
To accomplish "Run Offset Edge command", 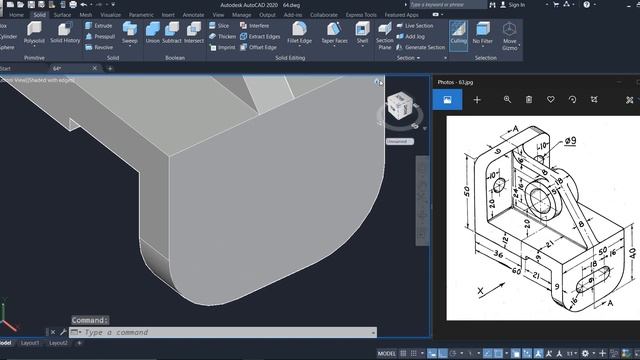I will (258, 47).
